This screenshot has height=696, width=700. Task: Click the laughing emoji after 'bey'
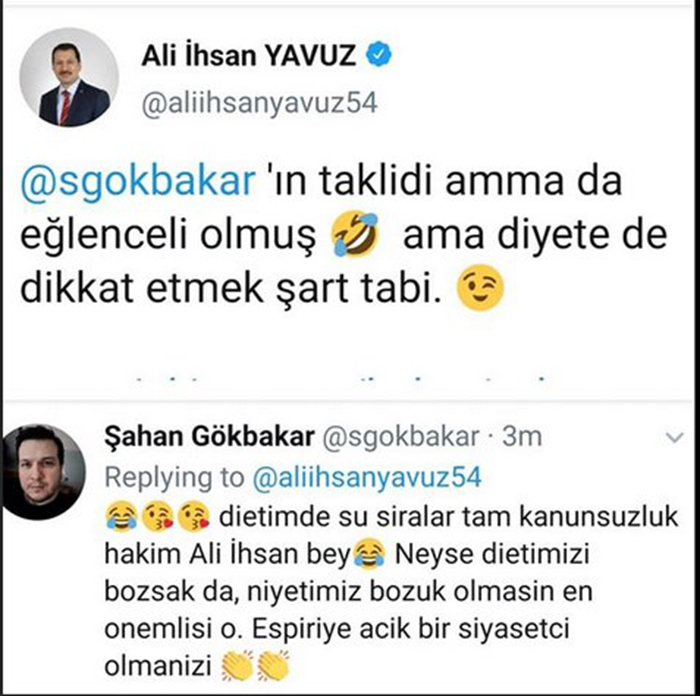tap(369, 554)
